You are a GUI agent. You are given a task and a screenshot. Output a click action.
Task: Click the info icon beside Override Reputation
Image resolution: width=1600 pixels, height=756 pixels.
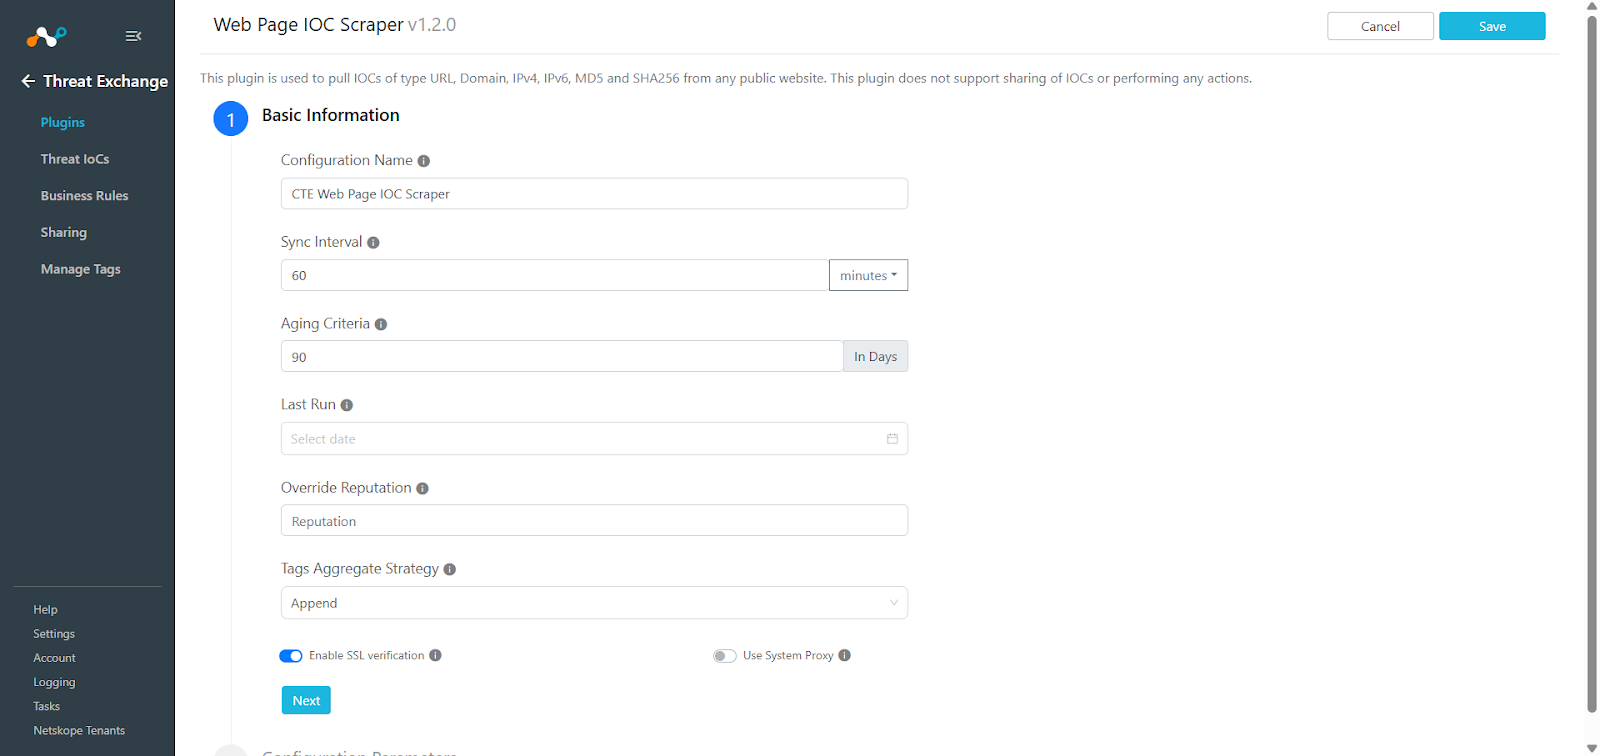(x=423, y=488)
